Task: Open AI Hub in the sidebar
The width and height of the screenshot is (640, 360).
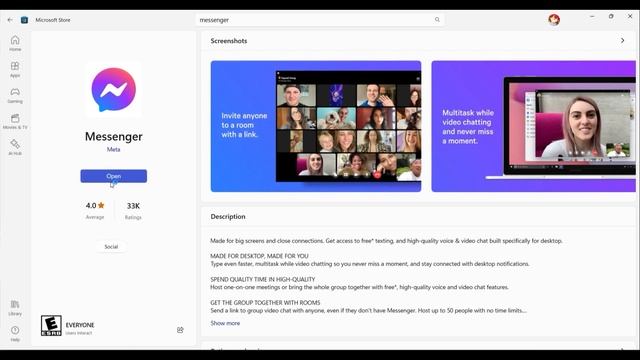Action: pos(15,148)
